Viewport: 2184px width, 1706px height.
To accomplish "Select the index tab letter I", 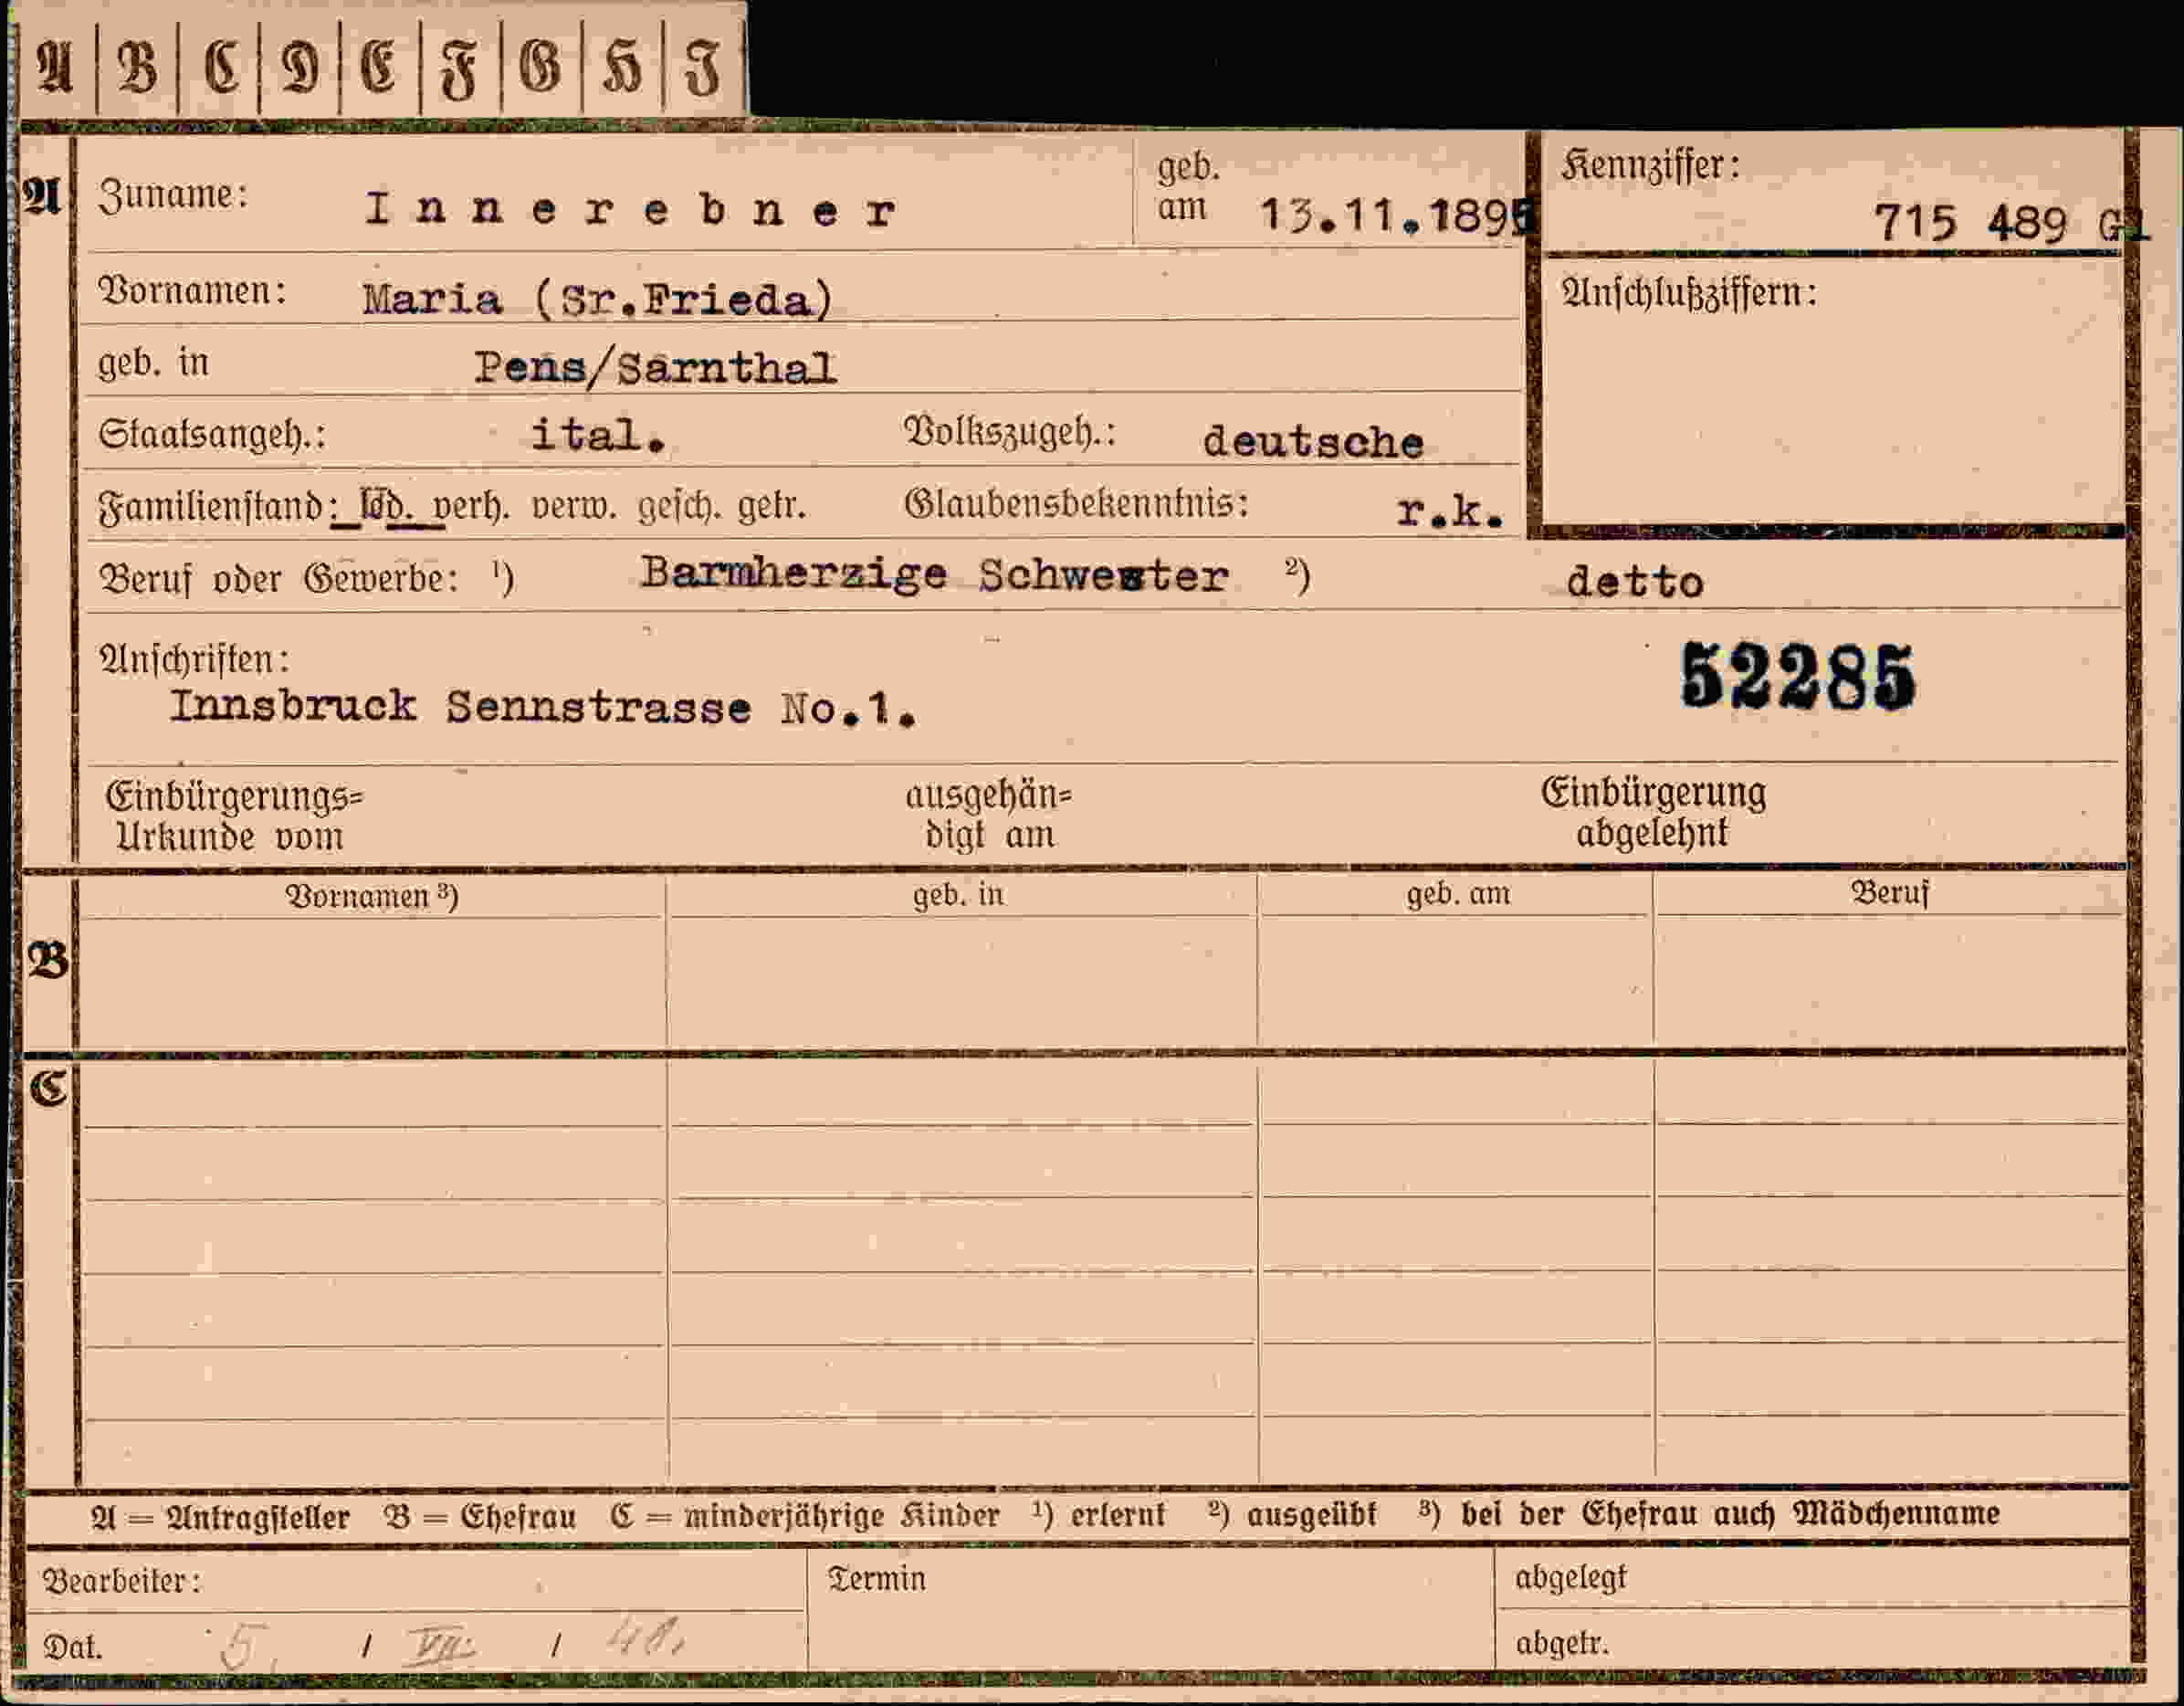I will pos(702,69).
